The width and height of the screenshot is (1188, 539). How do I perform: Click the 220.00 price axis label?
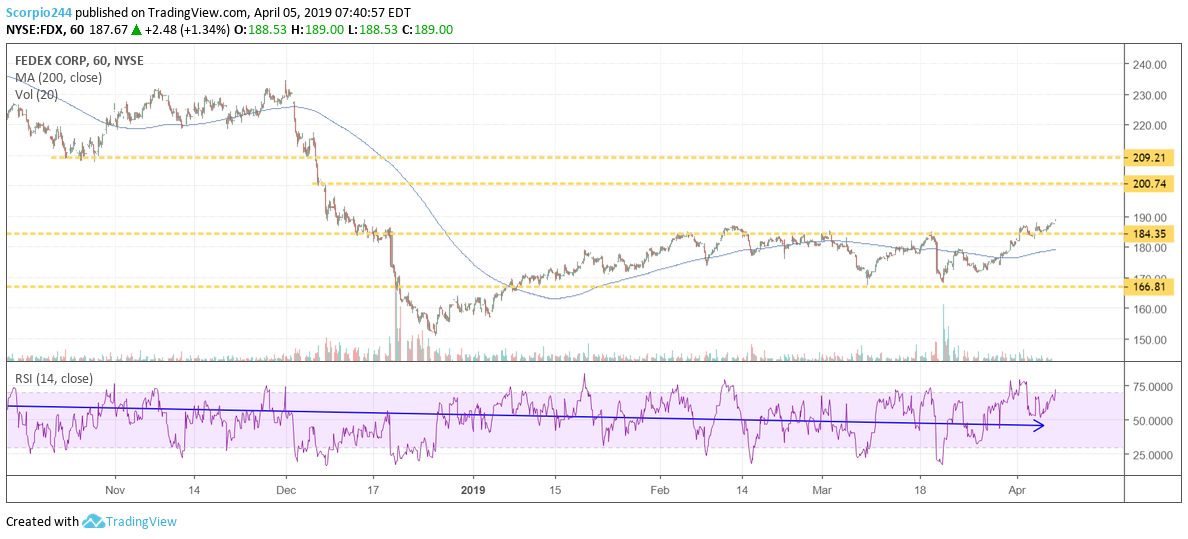coord(1151,126)
